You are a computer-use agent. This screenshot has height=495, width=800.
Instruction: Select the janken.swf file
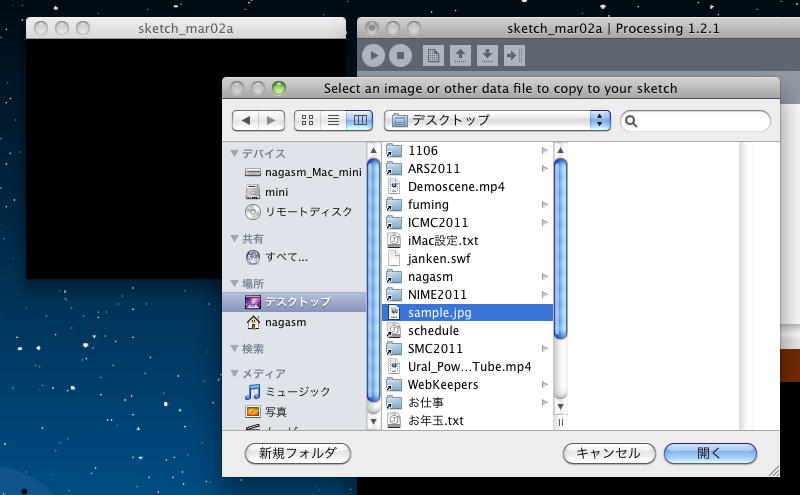[467, 259]
